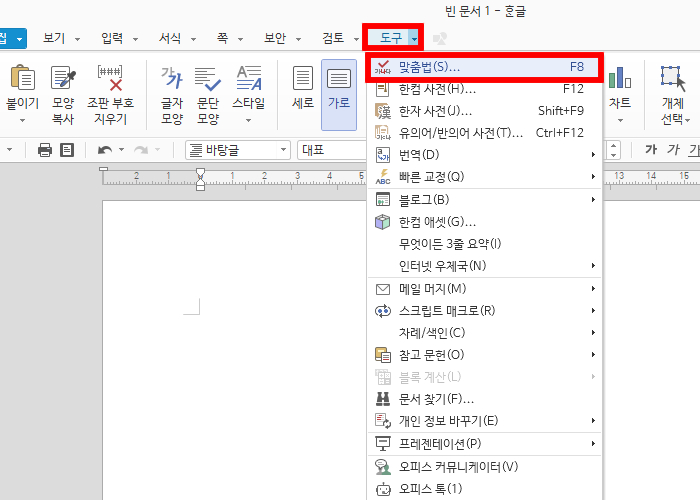
Task: Open 문서 찾기(F) entry
Action: coord(484,399)
